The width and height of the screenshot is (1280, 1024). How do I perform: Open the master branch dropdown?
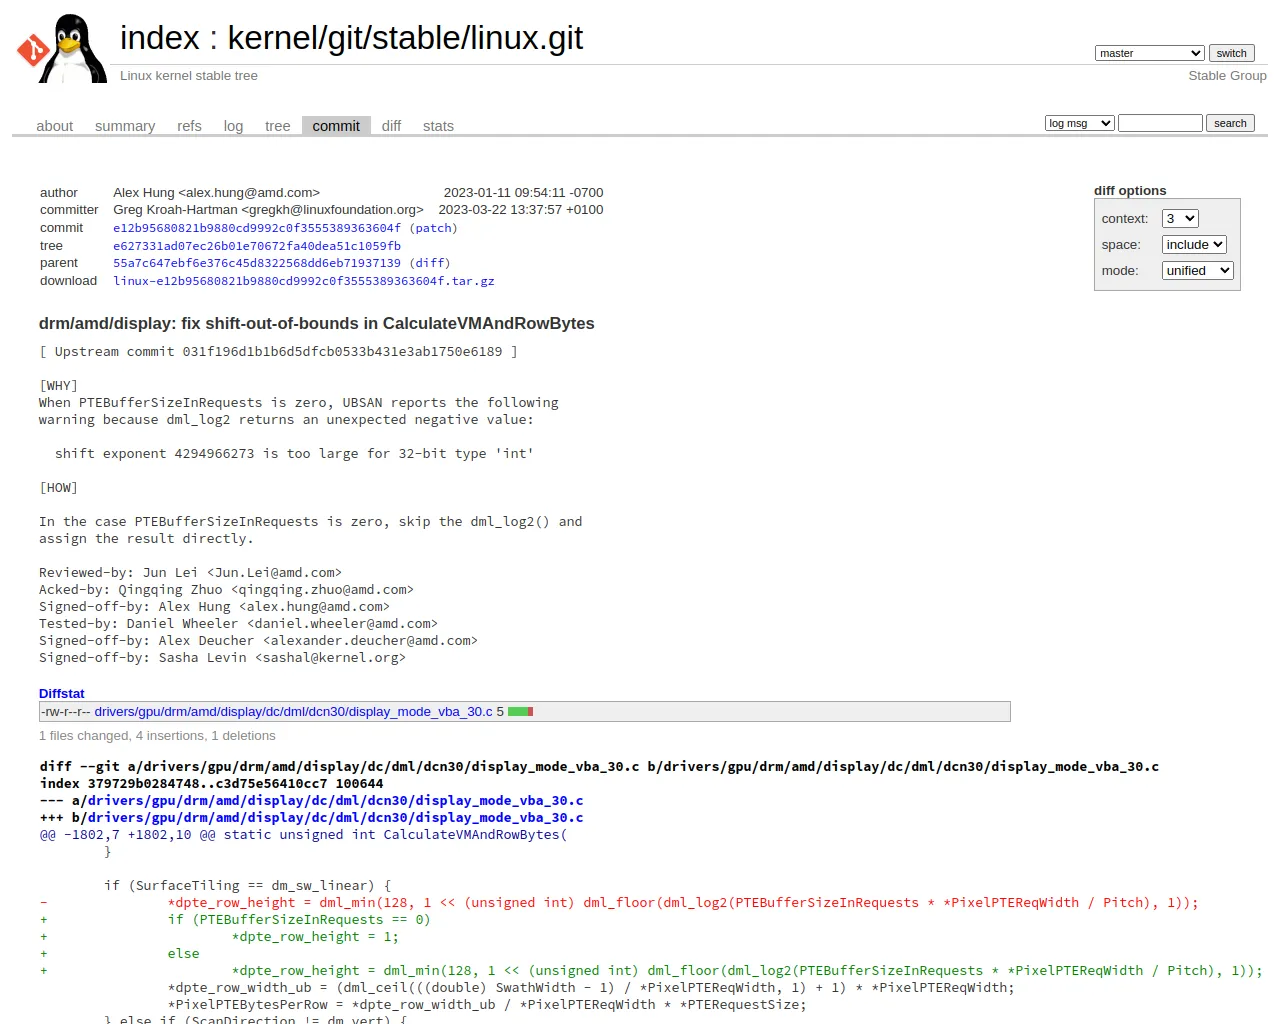coord(1149,53)
